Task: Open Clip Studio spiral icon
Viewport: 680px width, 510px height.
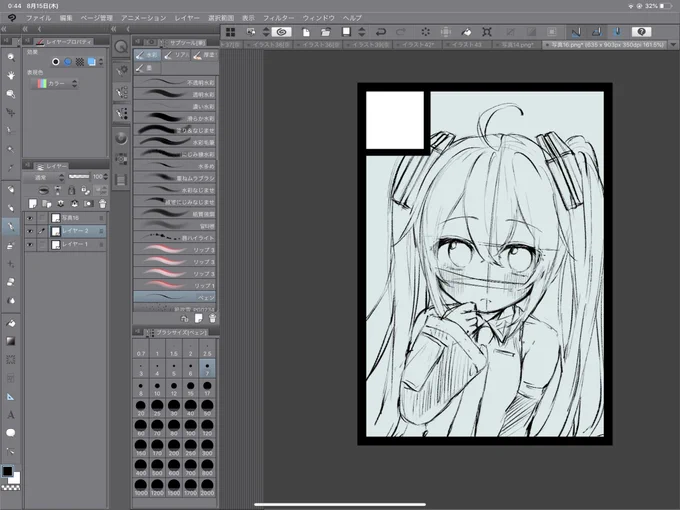Action: [281, 32]
